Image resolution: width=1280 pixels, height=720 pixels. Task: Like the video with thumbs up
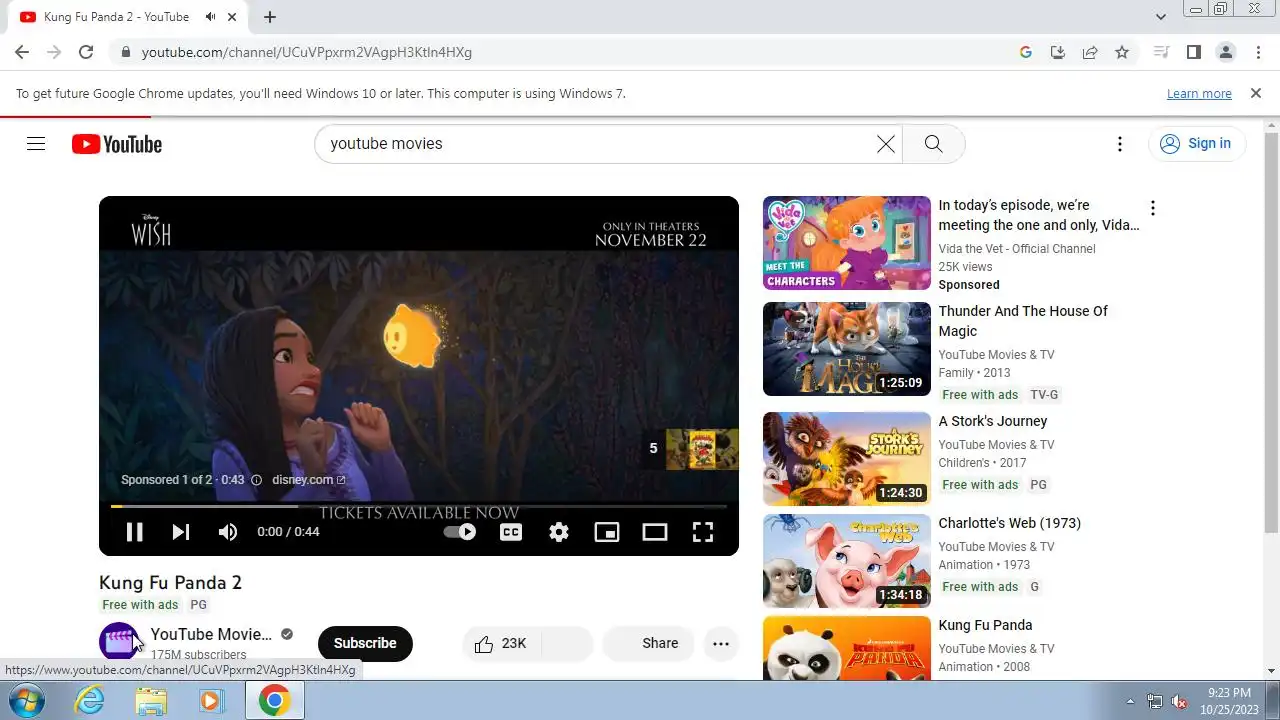click(x=501, y=644)
